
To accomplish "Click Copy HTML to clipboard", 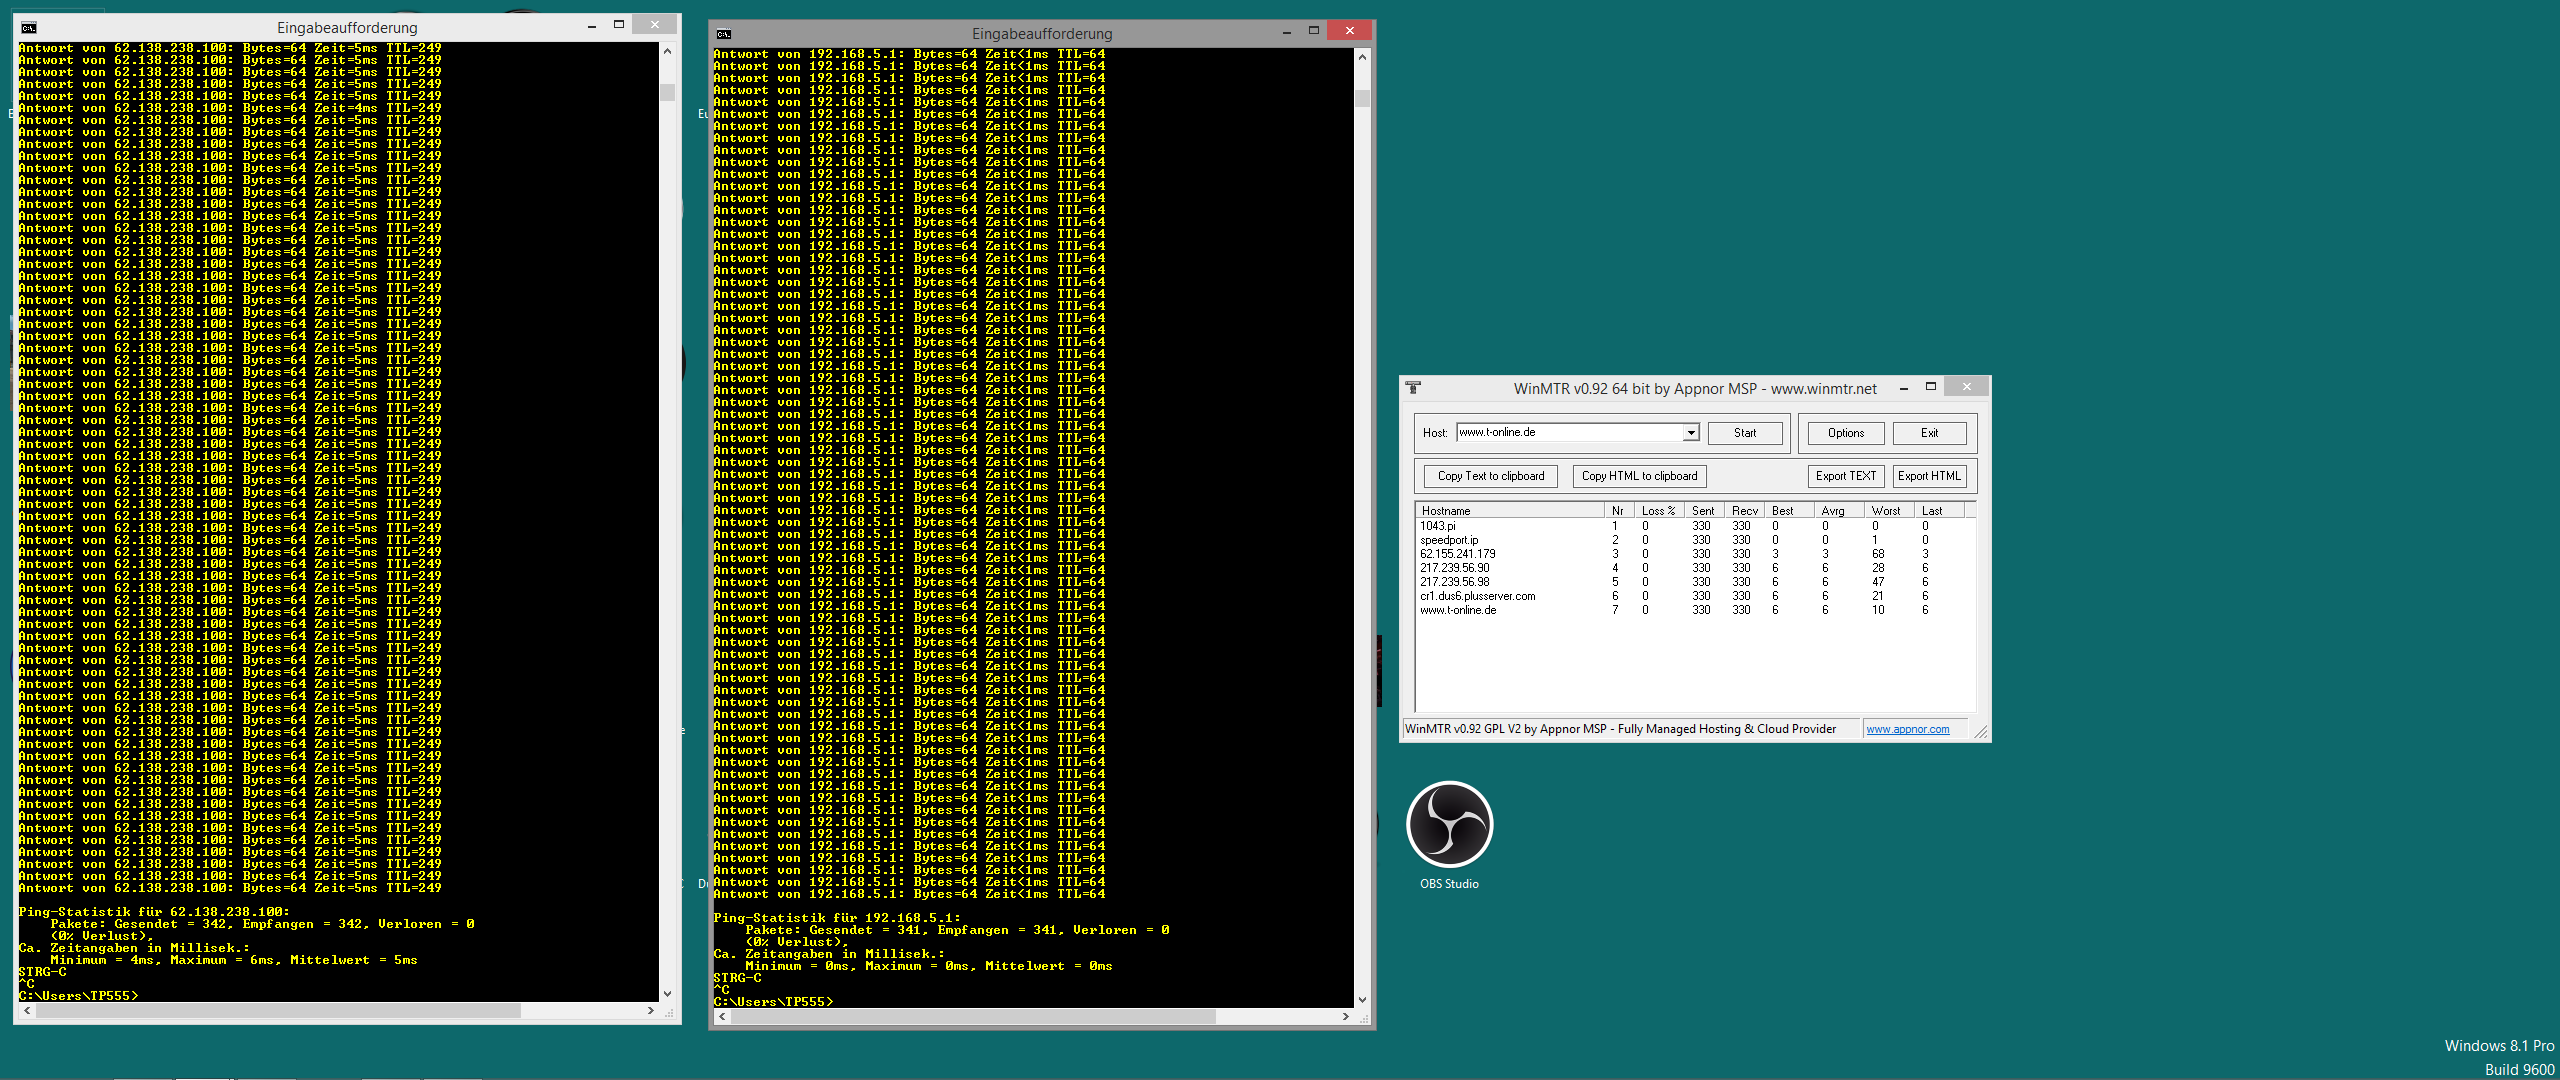I will point(1639,476).
